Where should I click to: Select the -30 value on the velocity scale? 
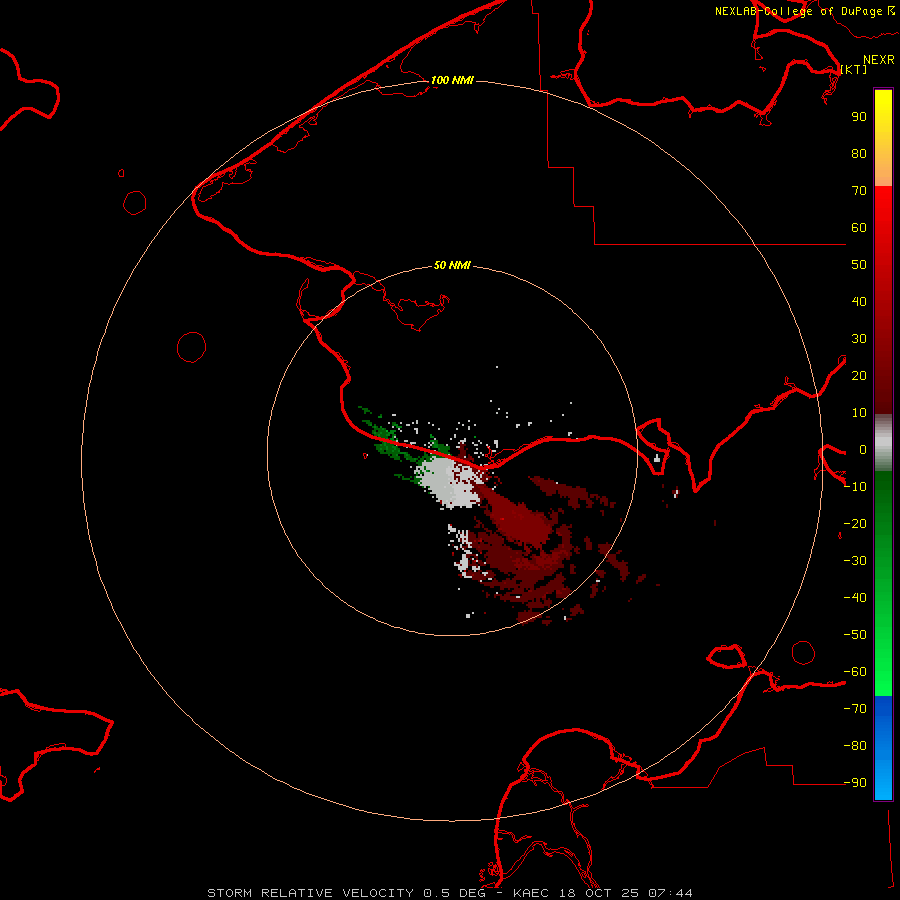pyautogui.click(x=855, y=561)
